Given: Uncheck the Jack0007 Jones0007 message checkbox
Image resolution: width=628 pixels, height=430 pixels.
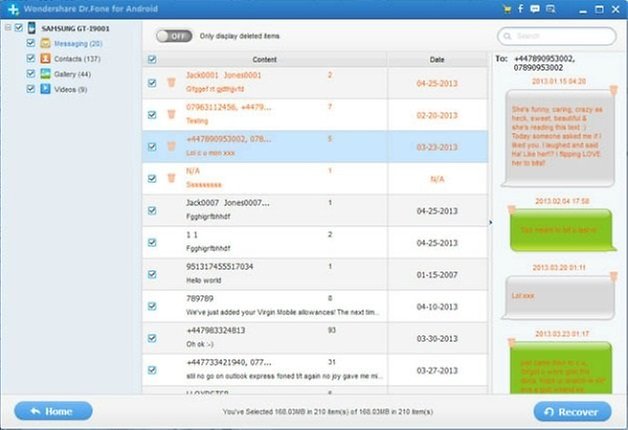Looking at the screenshot, I should point(152,211).
